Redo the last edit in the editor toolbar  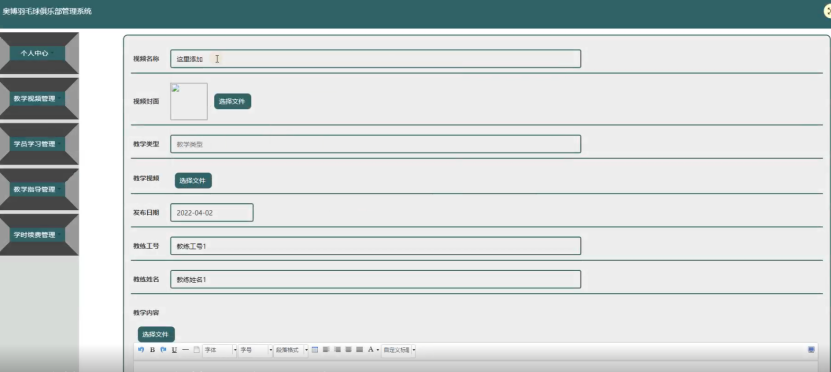[163, 350]
